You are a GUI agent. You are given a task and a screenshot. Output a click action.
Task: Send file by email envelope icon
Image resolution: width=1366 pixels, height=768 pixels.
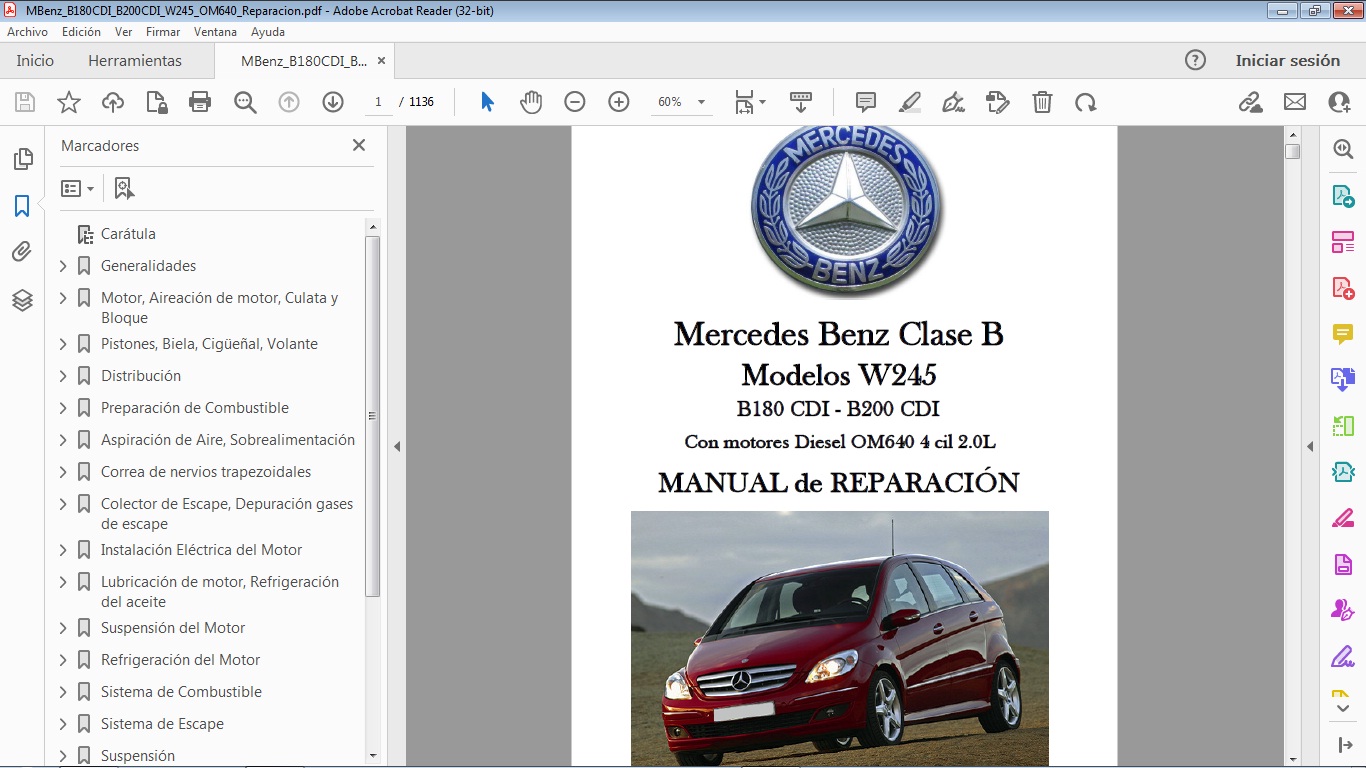(1295, 102)
